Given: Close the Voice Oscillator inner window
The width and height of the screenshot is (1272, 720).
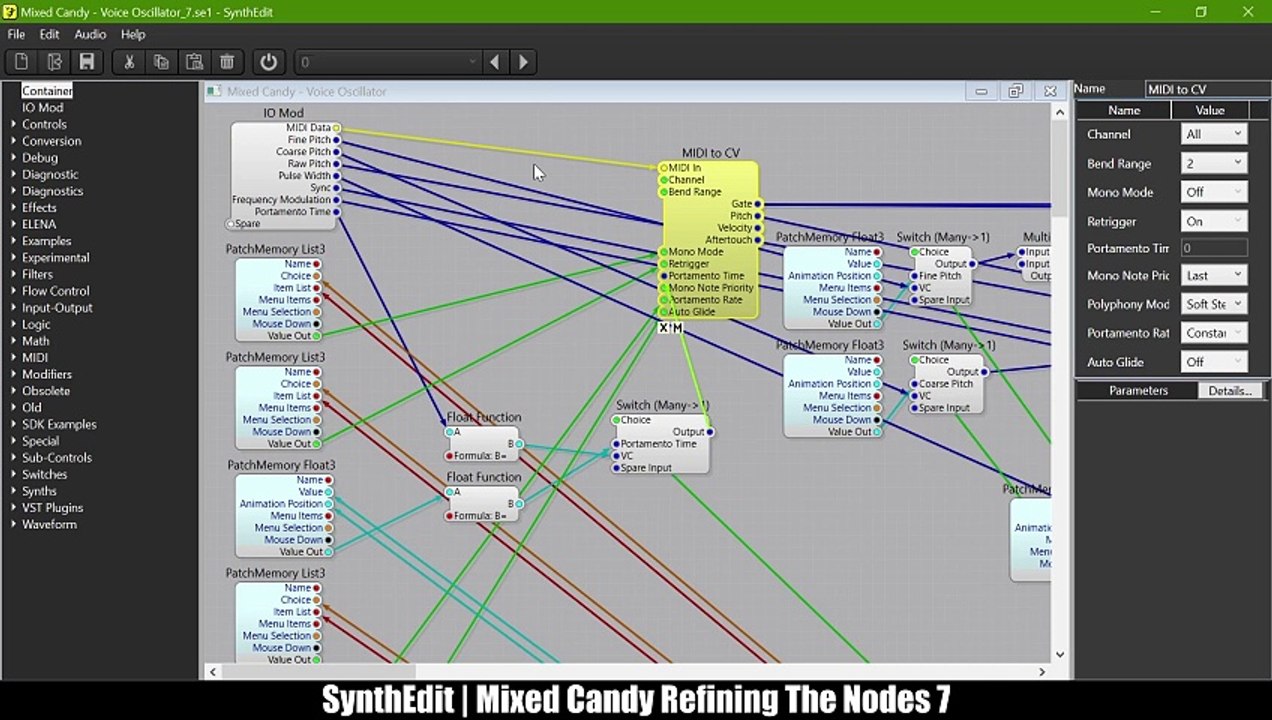Looking at the screenshot, I should click(x=1050, y=91).
